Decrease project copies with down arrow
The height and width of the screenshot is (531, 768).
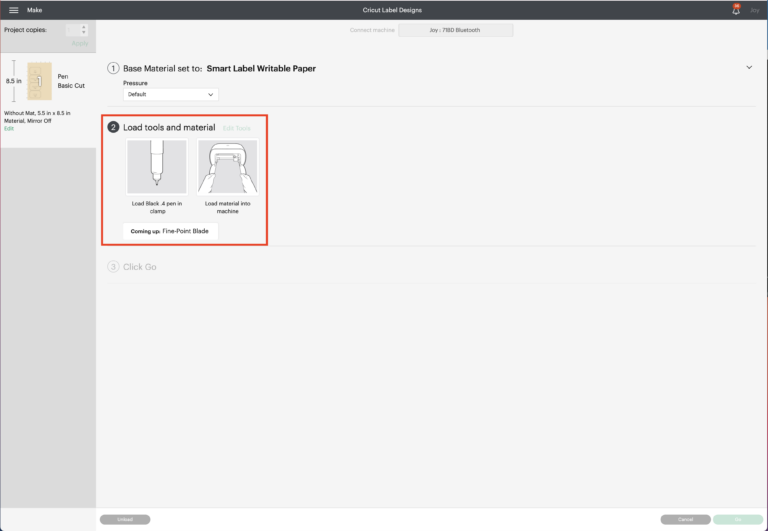(x=84, y=33)
